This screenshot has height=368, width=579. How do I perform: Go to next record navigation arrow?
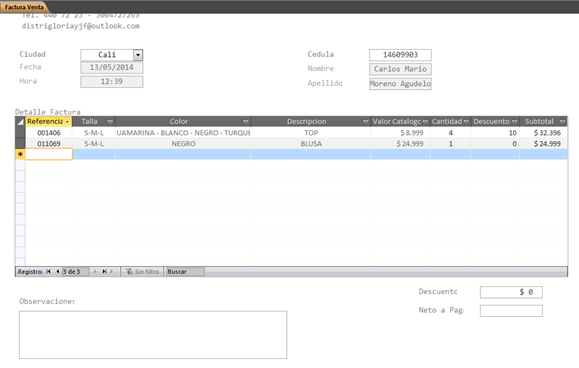[x=95, y=272]
